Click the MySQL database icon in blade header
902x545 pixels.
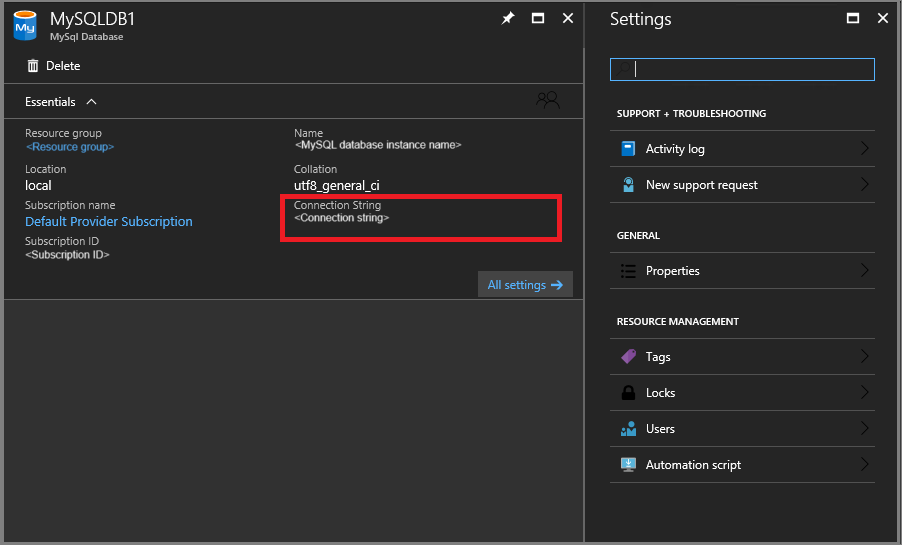25,26
